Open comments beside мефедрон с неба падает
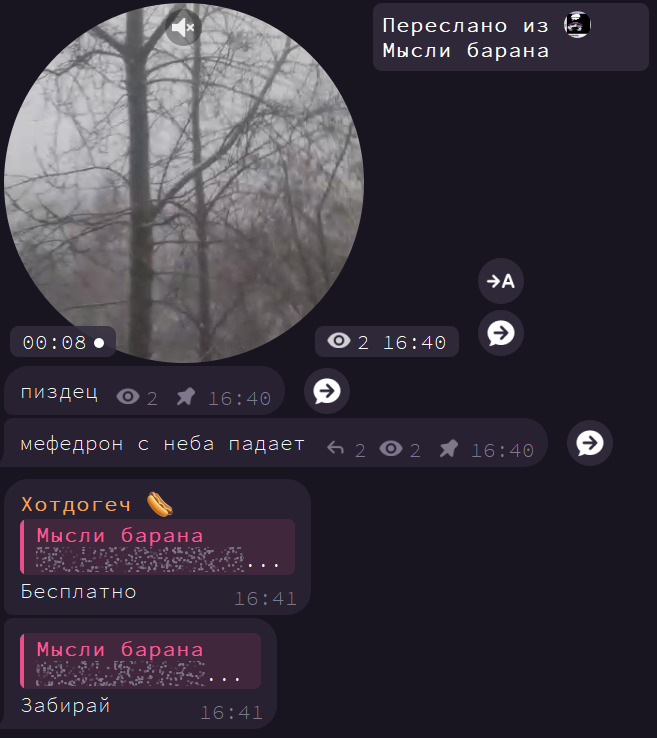This screenshot has height=738, width=657. (x=590, y=443)
